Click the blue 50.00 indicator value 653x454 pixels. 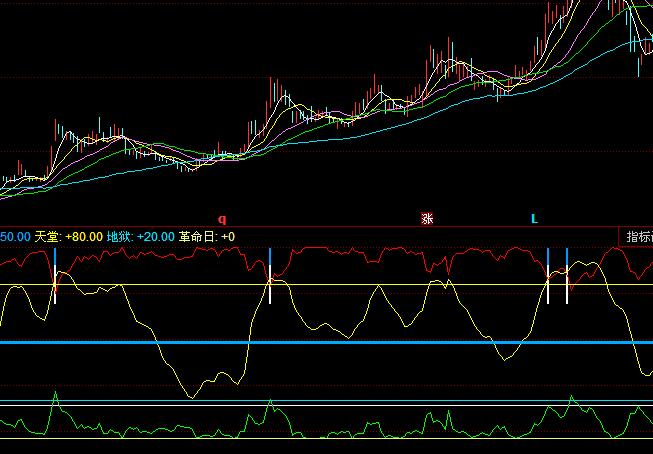pos(14,237)
